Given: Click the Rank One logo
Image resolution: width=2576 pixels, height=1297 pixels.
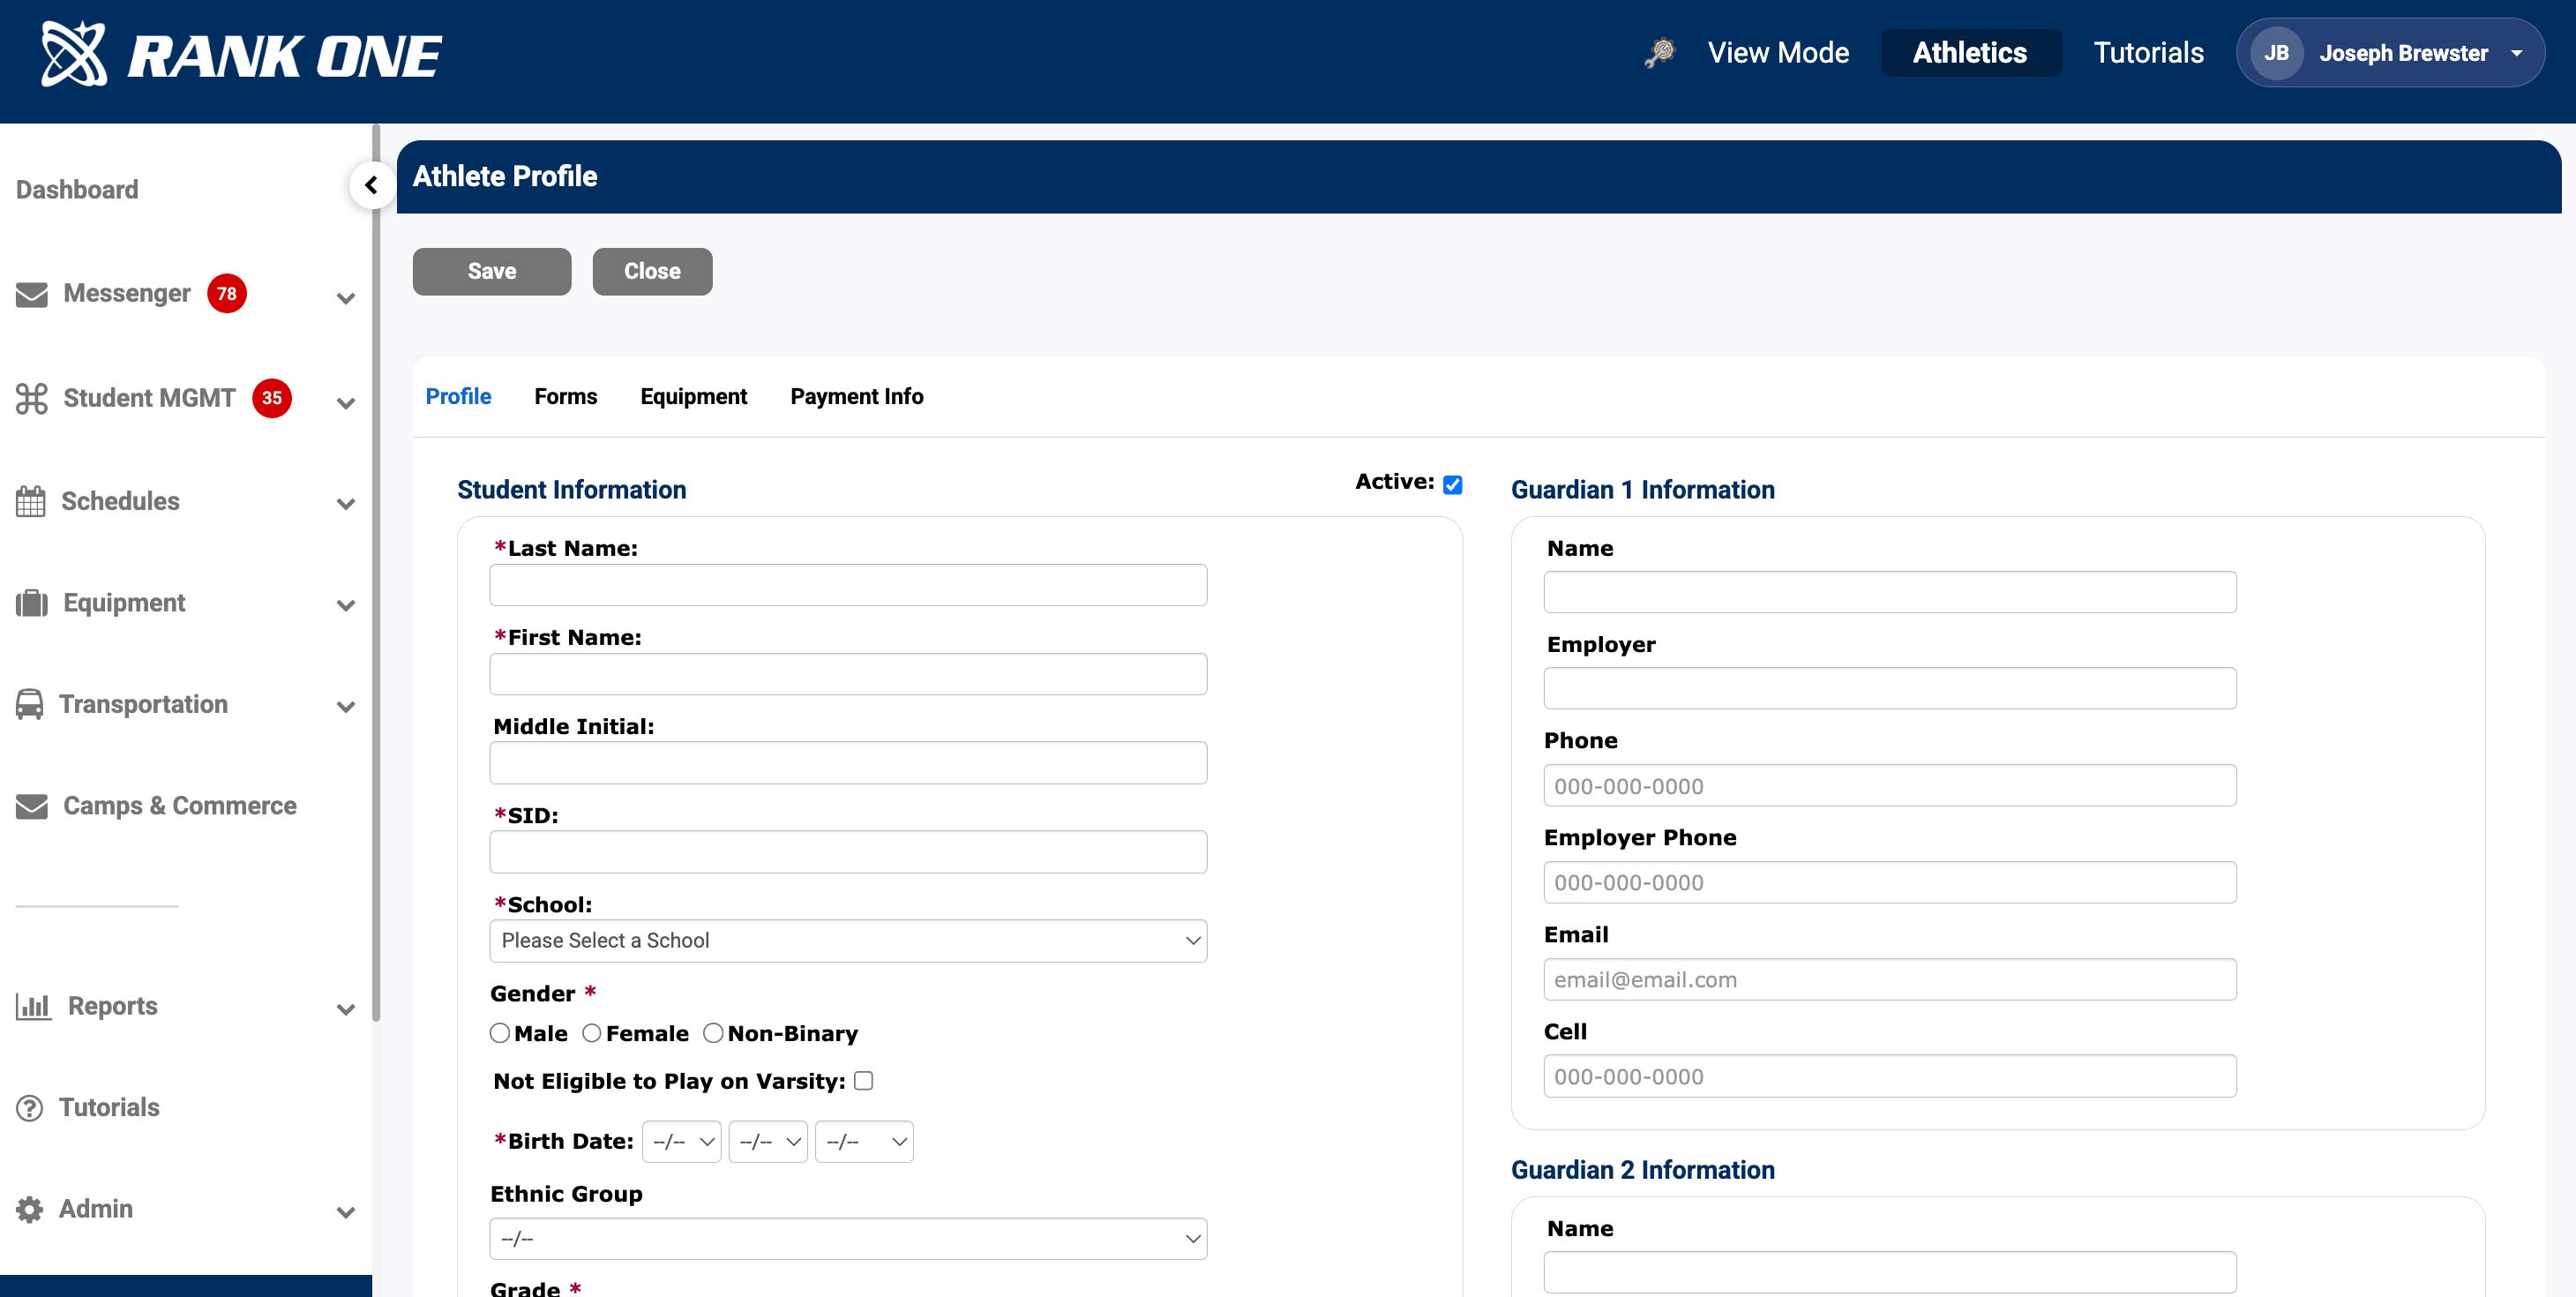Looking at the screenshot, I should (x=241, y=54).
